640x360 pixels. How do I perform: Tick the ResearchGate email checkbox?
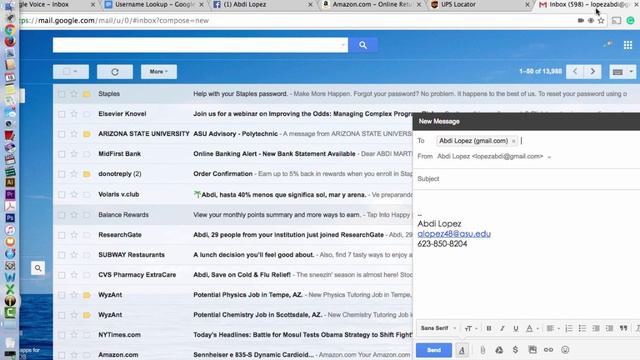click(61, 235)
